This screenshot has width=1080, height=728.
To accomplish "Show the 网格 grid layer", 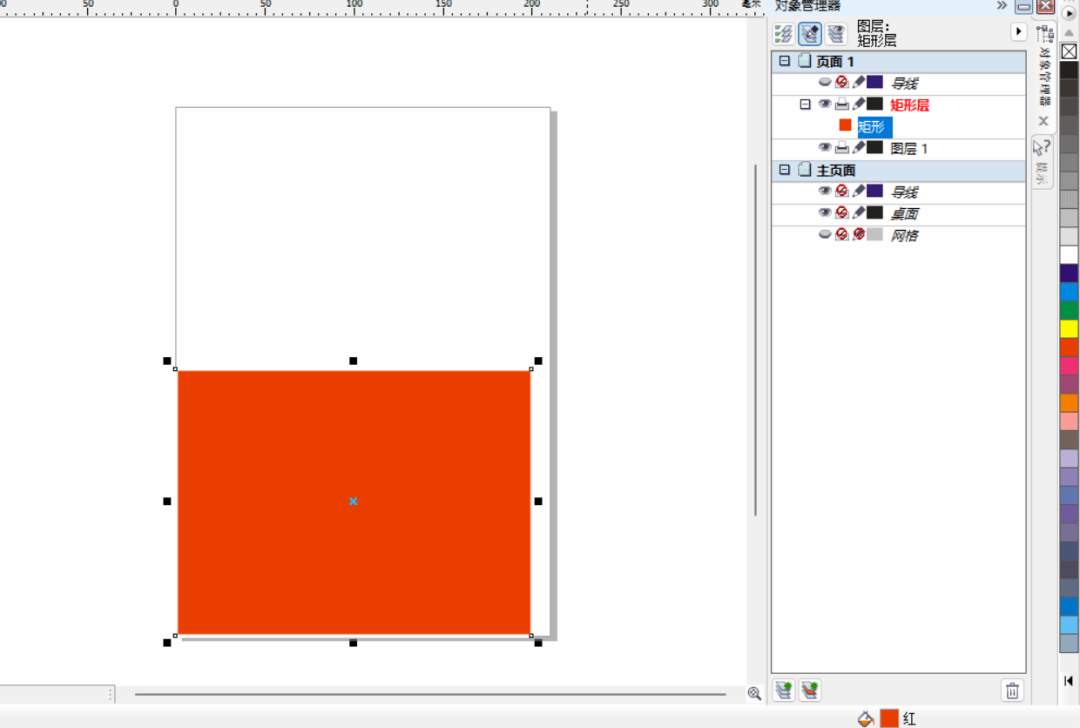I will pyautogui.click(x=825, y=235).
